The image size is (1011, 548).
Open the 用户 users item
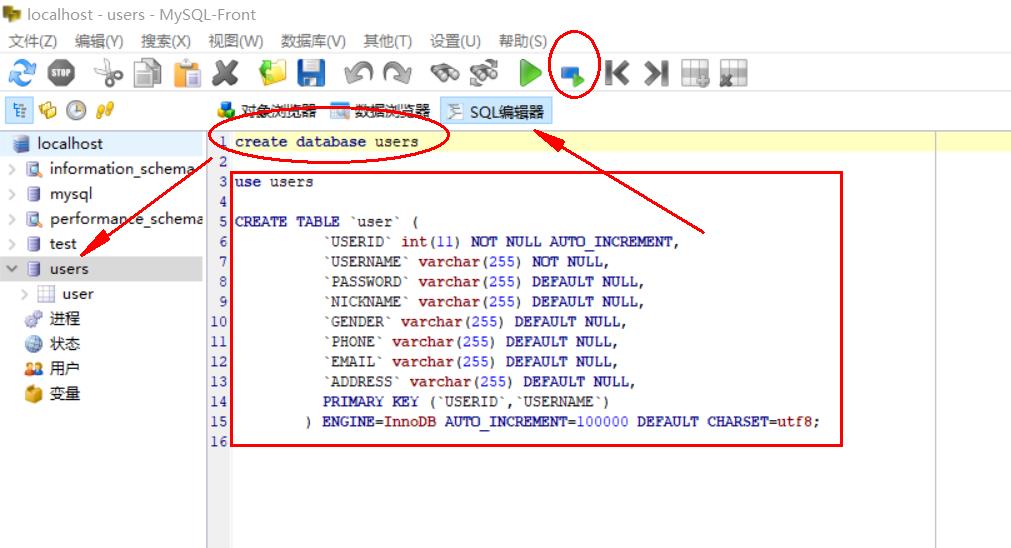pos(64,369)
